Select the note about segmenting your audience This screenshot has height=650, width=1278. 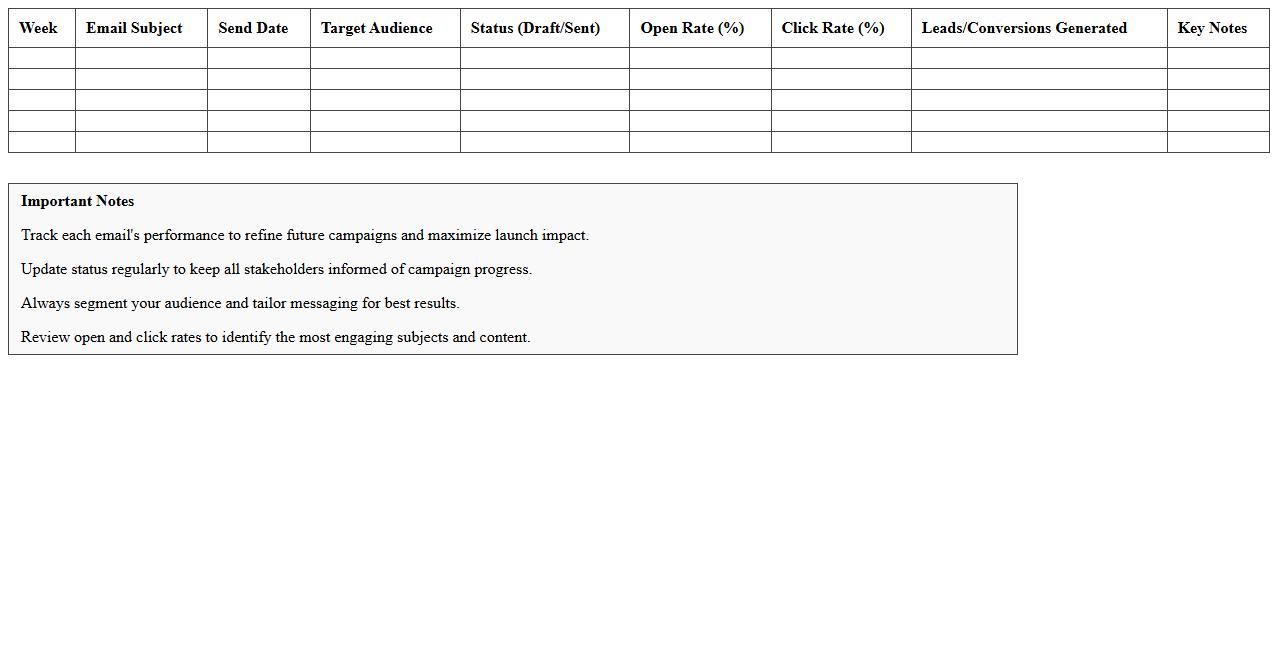coord(240,303)
